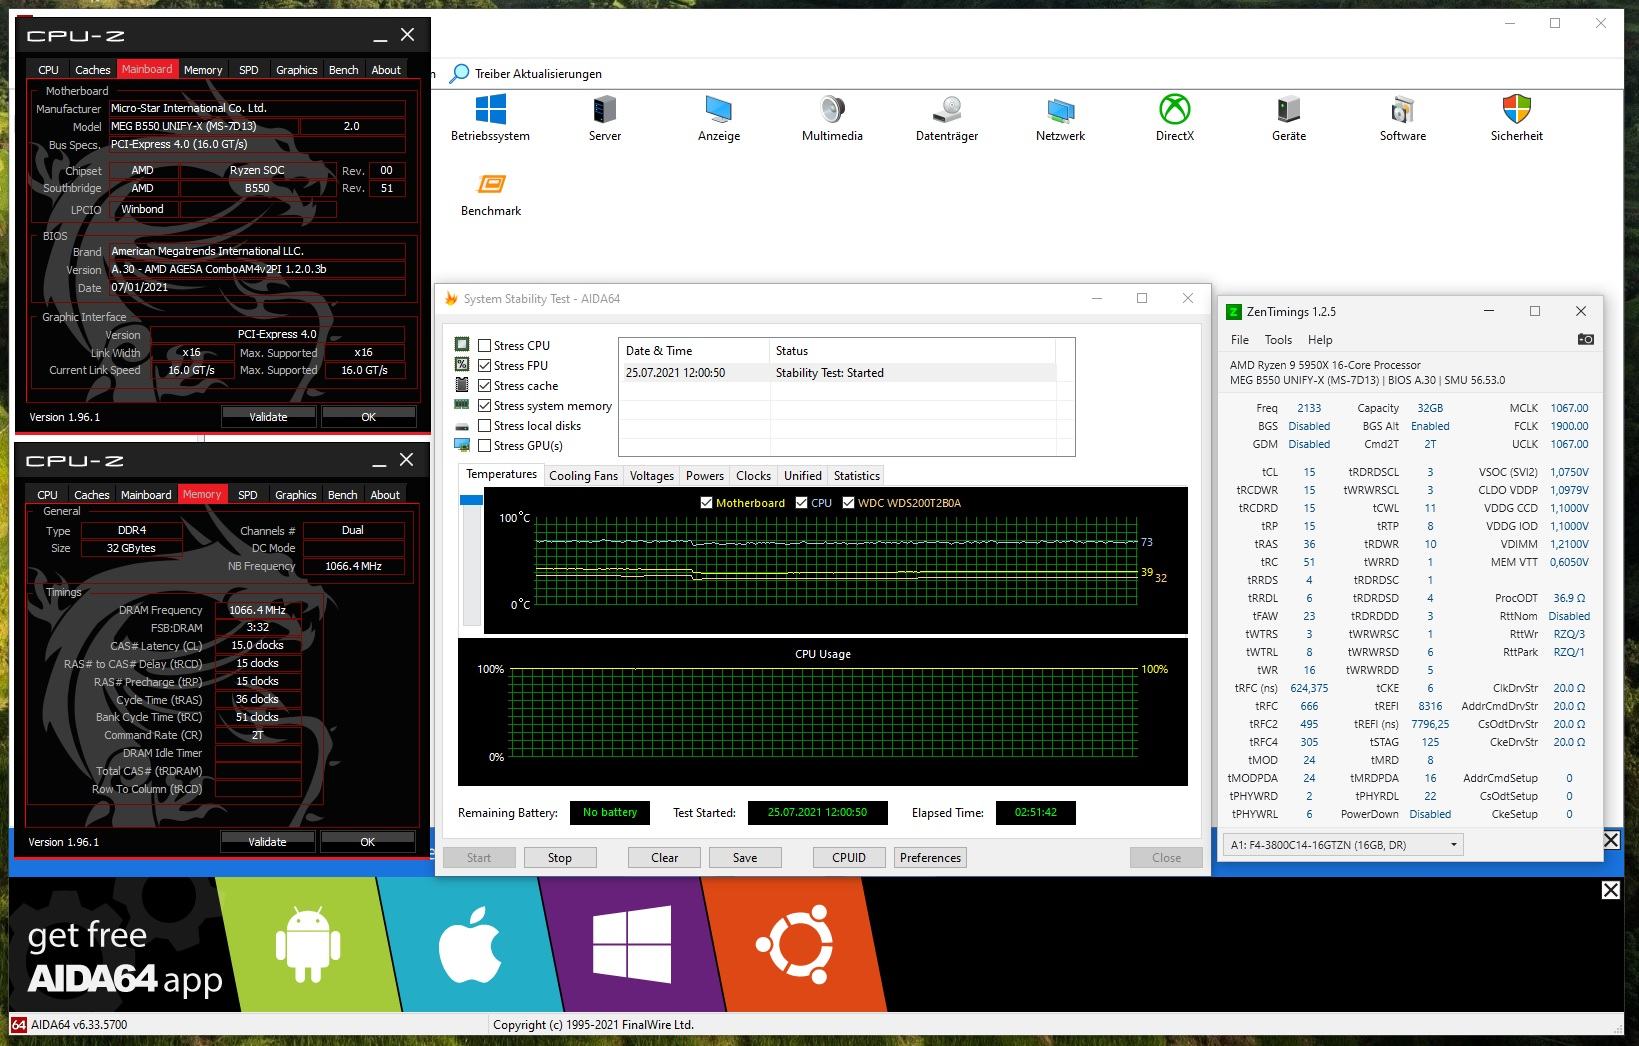The height and width of the screenshot is (1046, 1639).
Task: Switch to SPD tab in top CPU-Z window
Action: click(249, 69)
